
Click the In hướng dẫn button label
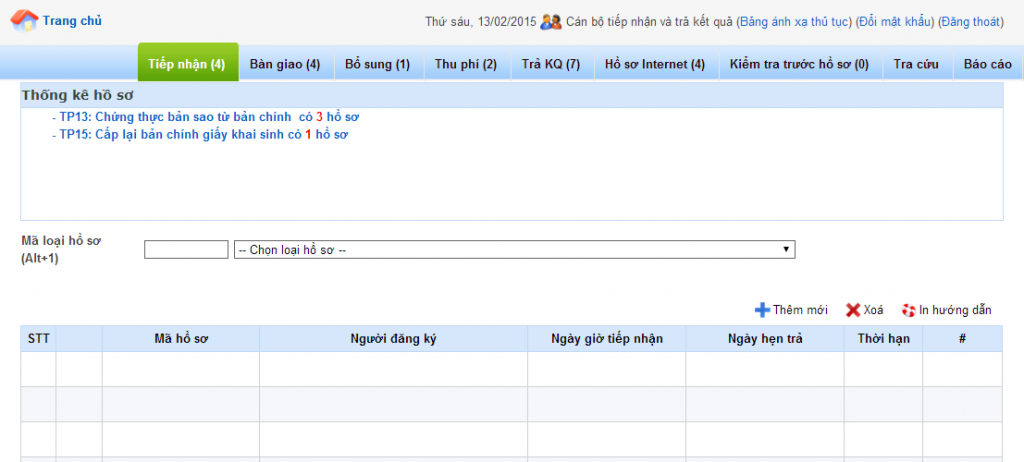pyautogui.click(x=955, y=310)
